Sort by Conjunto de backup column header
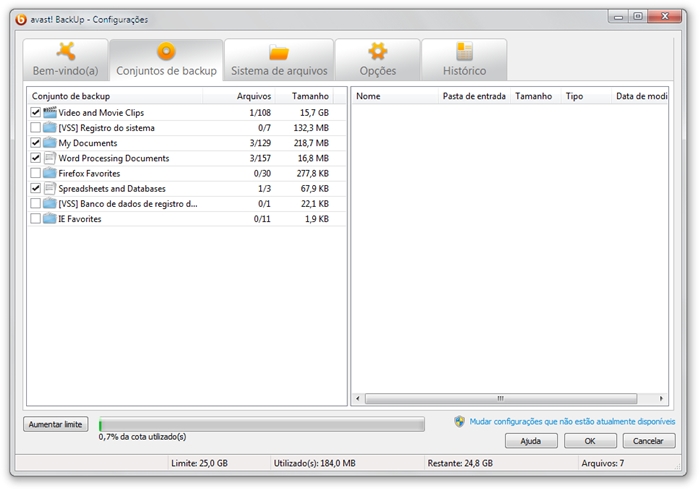 tap(115, 96)
